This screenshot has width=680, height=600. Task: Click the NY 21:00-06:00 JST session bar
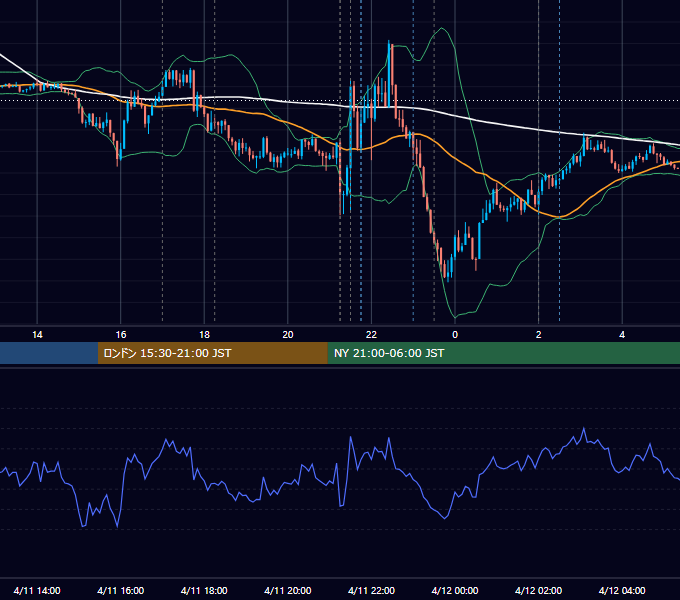[503, 353]
